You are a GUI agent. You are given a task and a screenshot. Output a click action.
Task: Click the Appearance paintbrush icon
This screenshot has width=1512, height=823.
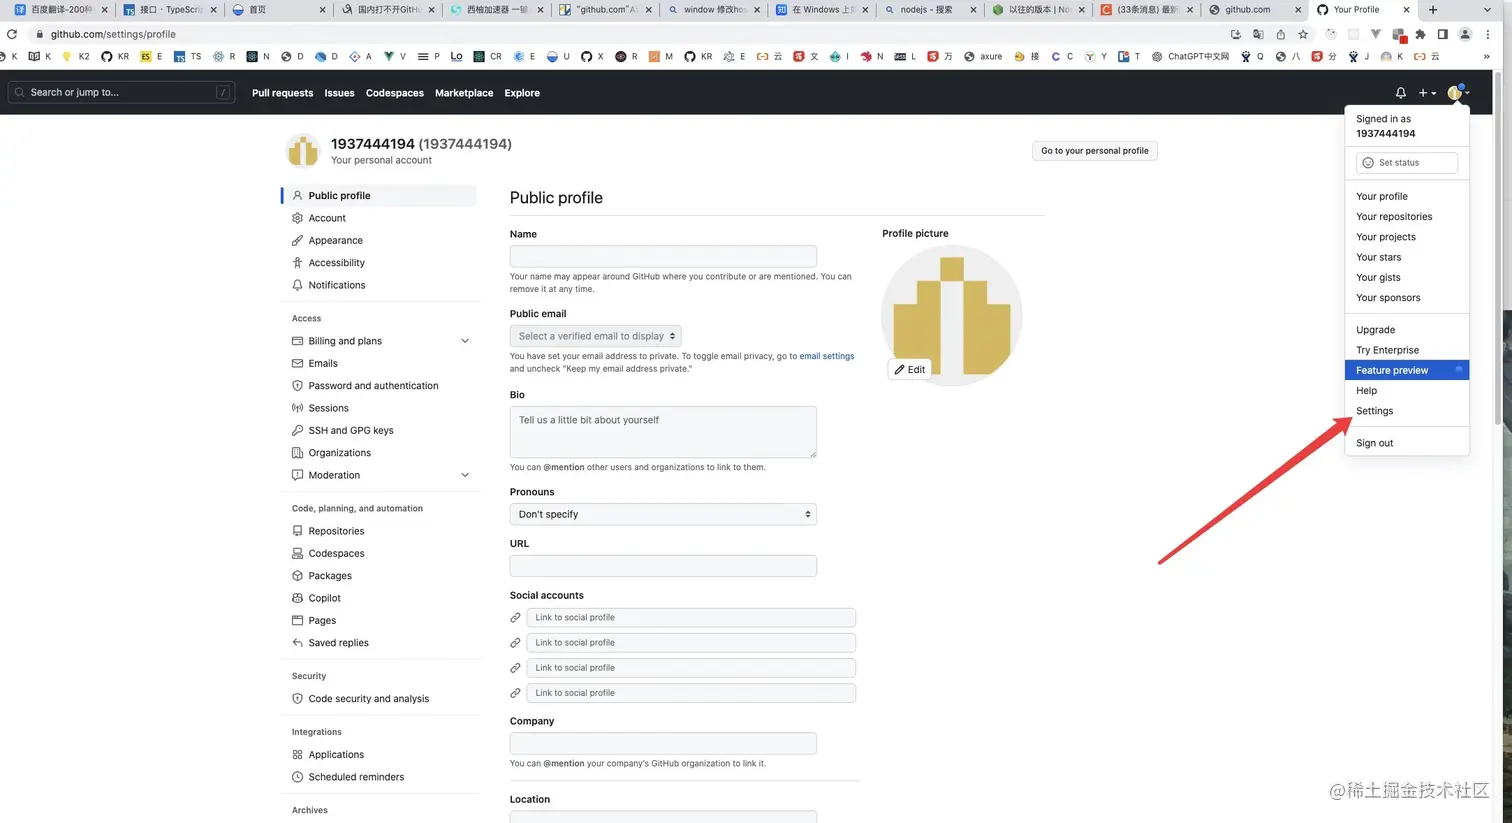click(x=297, y=241)
